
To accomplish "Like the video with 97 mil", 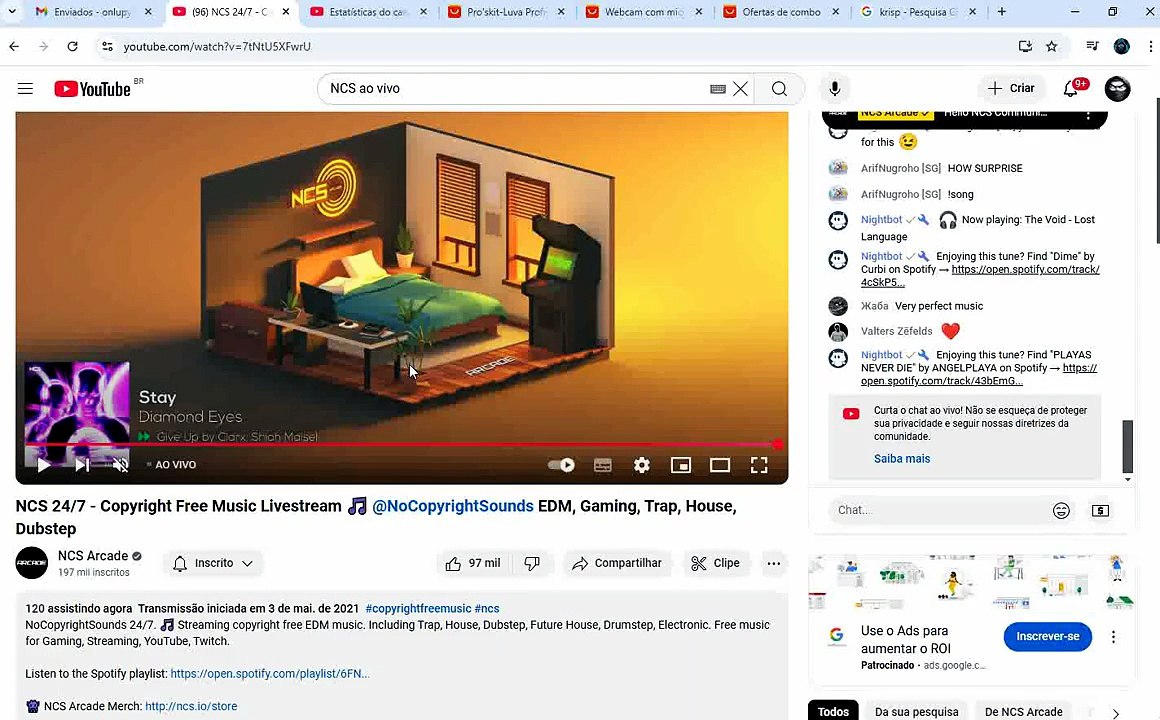I will [475, 563].
